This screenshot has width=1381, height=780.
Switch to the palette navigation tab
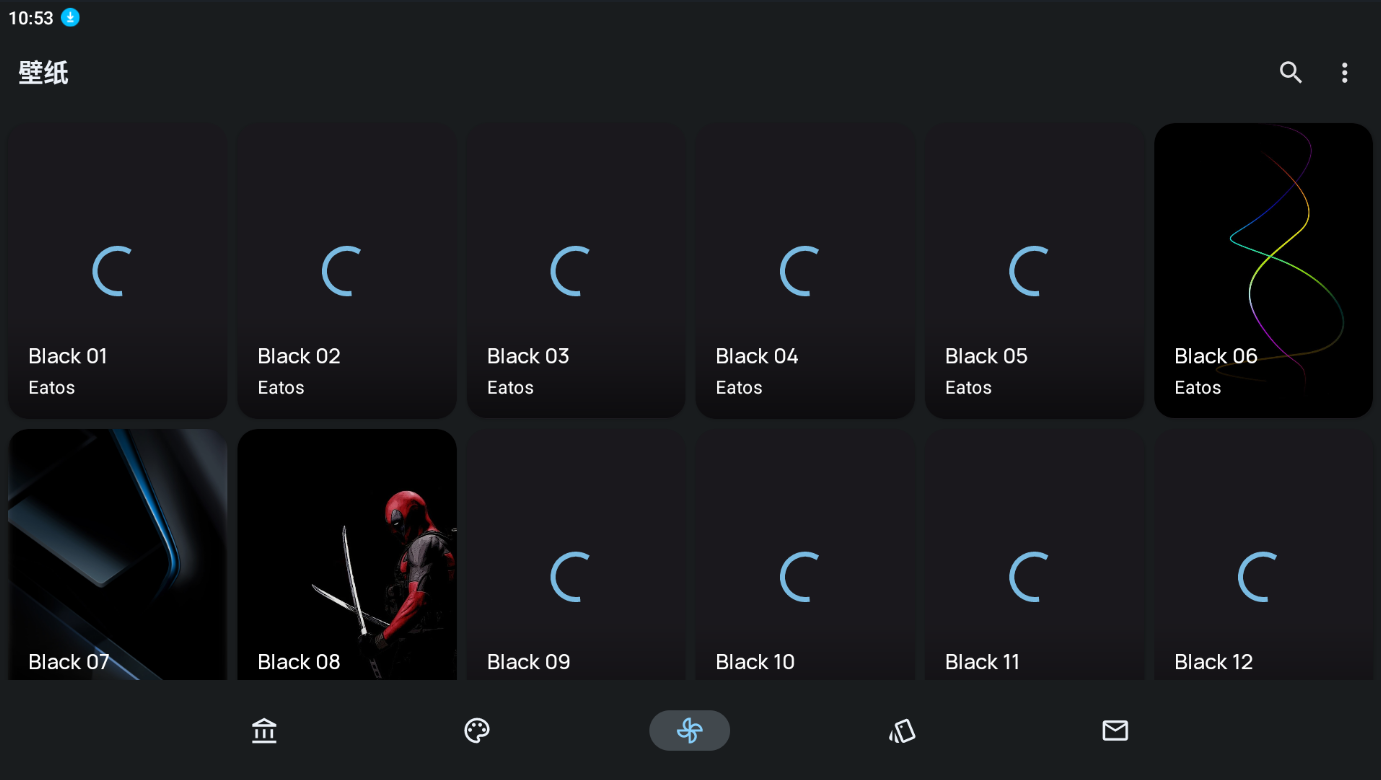477,731
